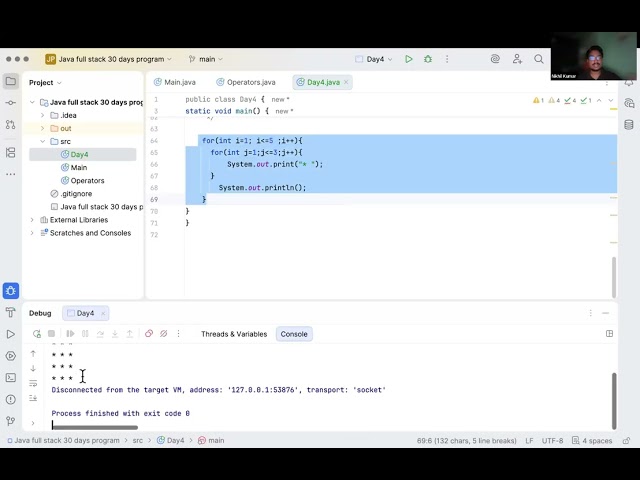Screen dimensions: 640x480
Task: Click Step Over in debug toolbar
Action: pos(100,334)
